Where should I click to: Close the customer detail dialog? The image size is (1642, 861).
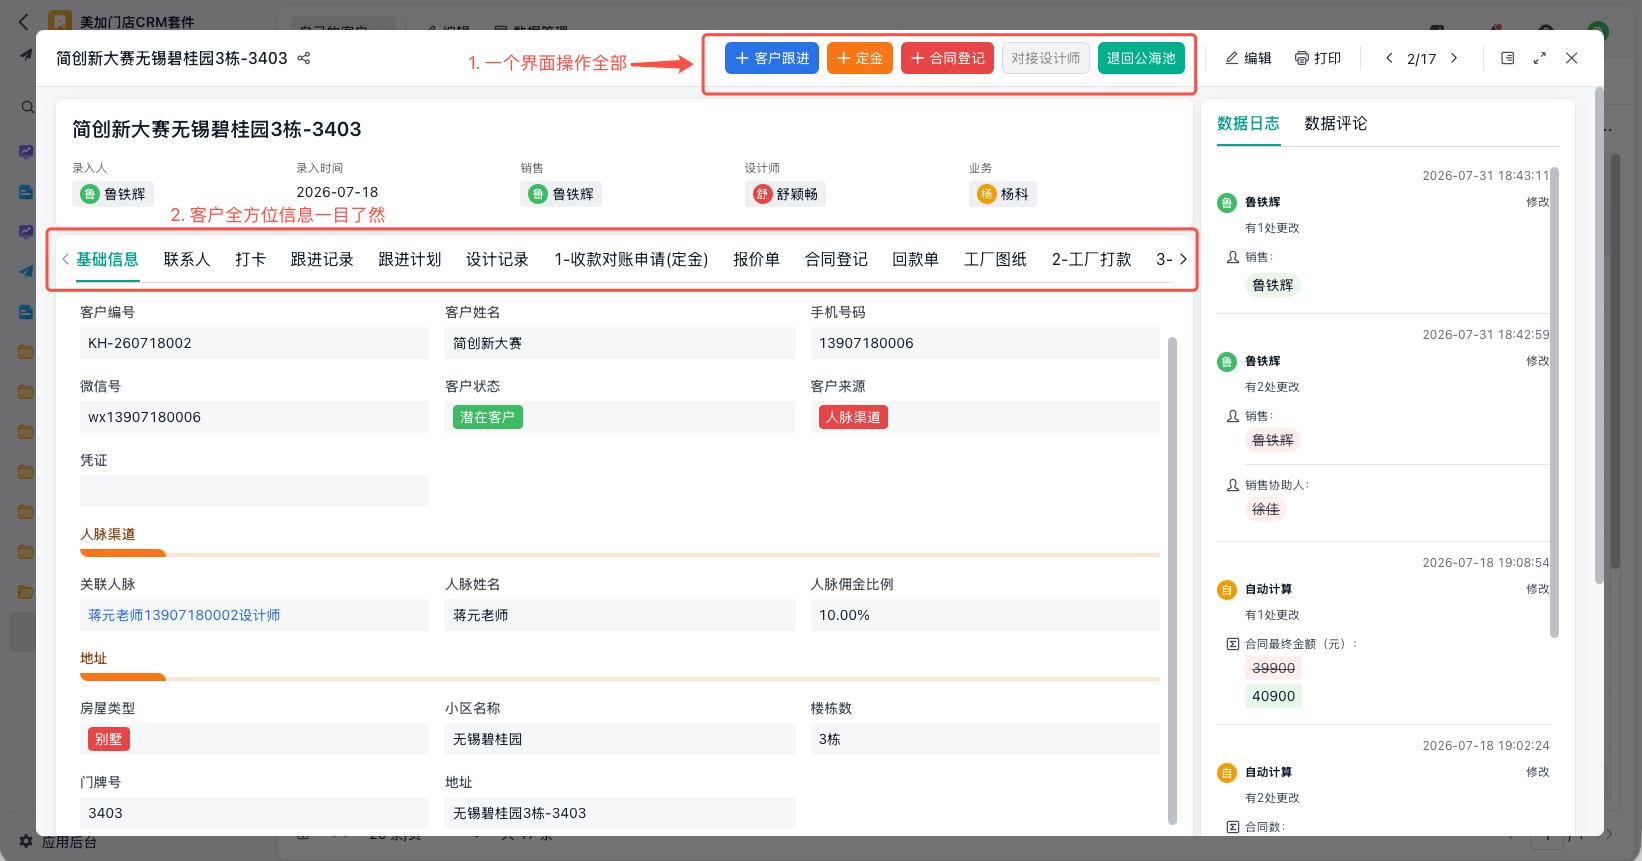point(1572,58)
